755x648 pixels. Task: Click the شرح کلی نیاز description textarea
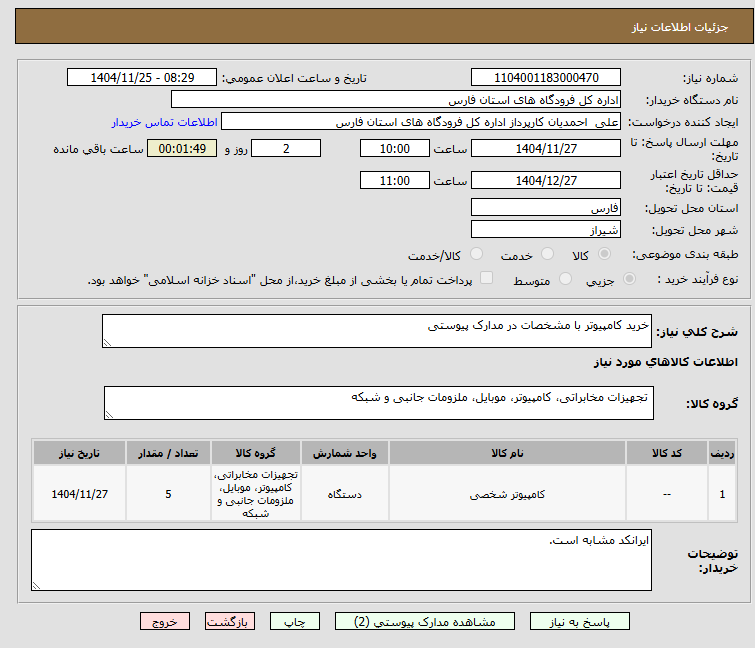coord(377,331)
